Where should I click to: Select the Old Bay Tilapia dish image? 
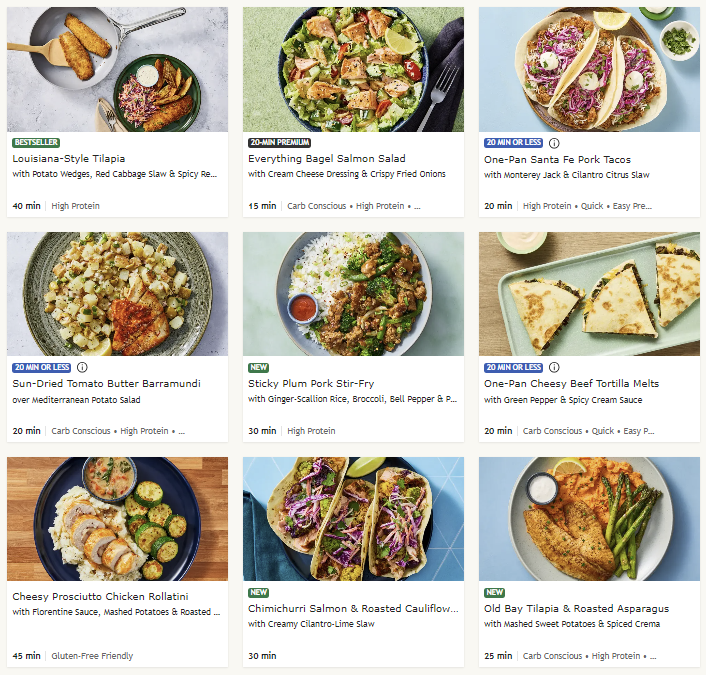[x=589, y=519]
